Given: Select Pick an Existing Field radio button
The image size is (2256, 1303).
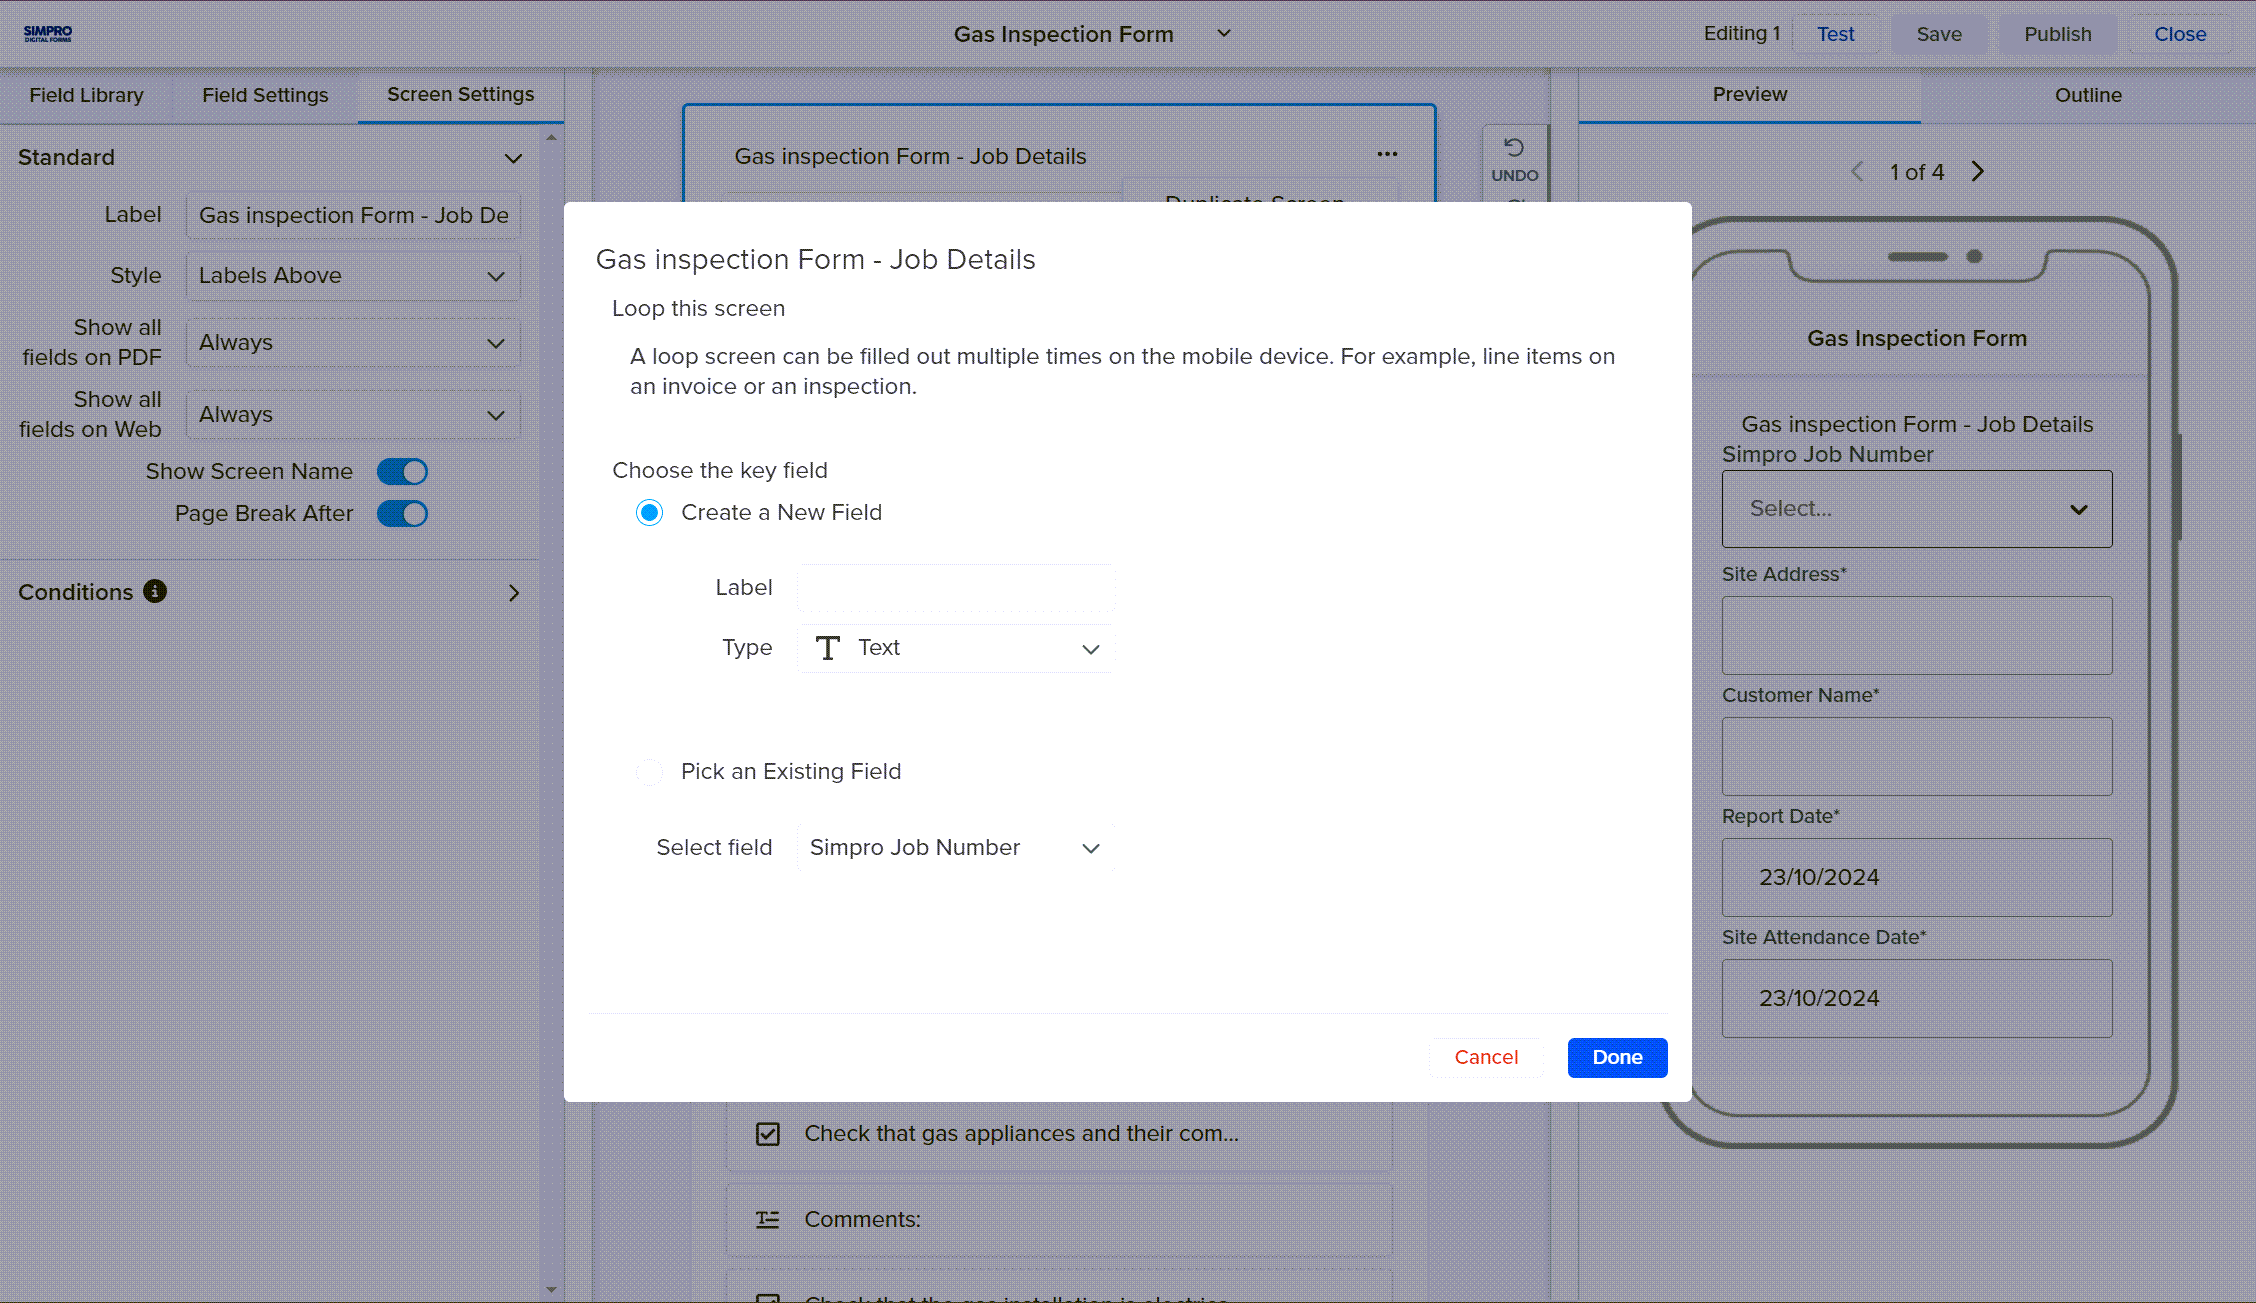Looking at the screenshot, I should pos(650,772).
